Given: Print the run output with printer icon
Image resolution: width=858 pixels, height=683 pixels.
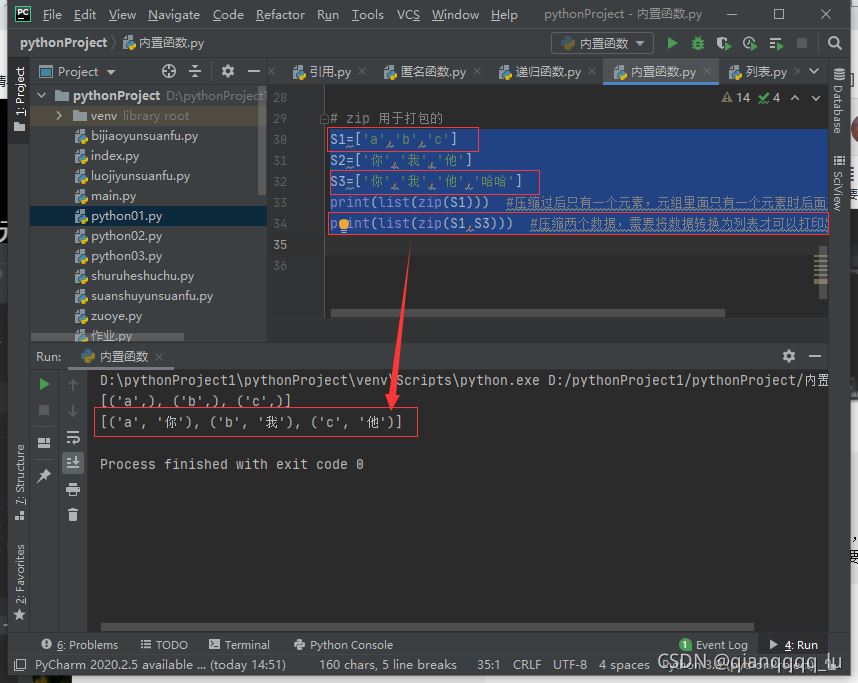Looking at the screenshot, I should click(73, 489).
